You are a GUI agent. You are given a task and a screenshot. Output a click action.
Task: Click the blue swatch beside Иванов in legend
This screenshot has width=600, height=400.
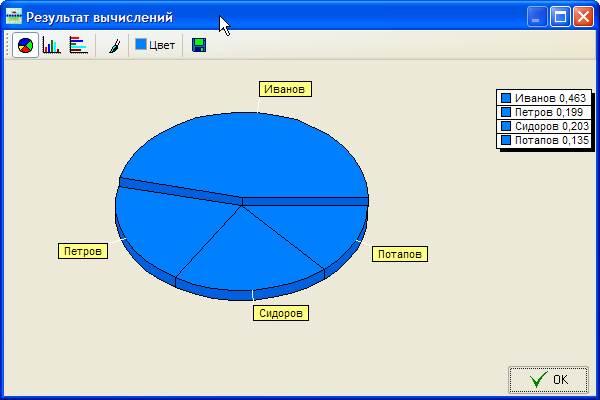point(506,98)
